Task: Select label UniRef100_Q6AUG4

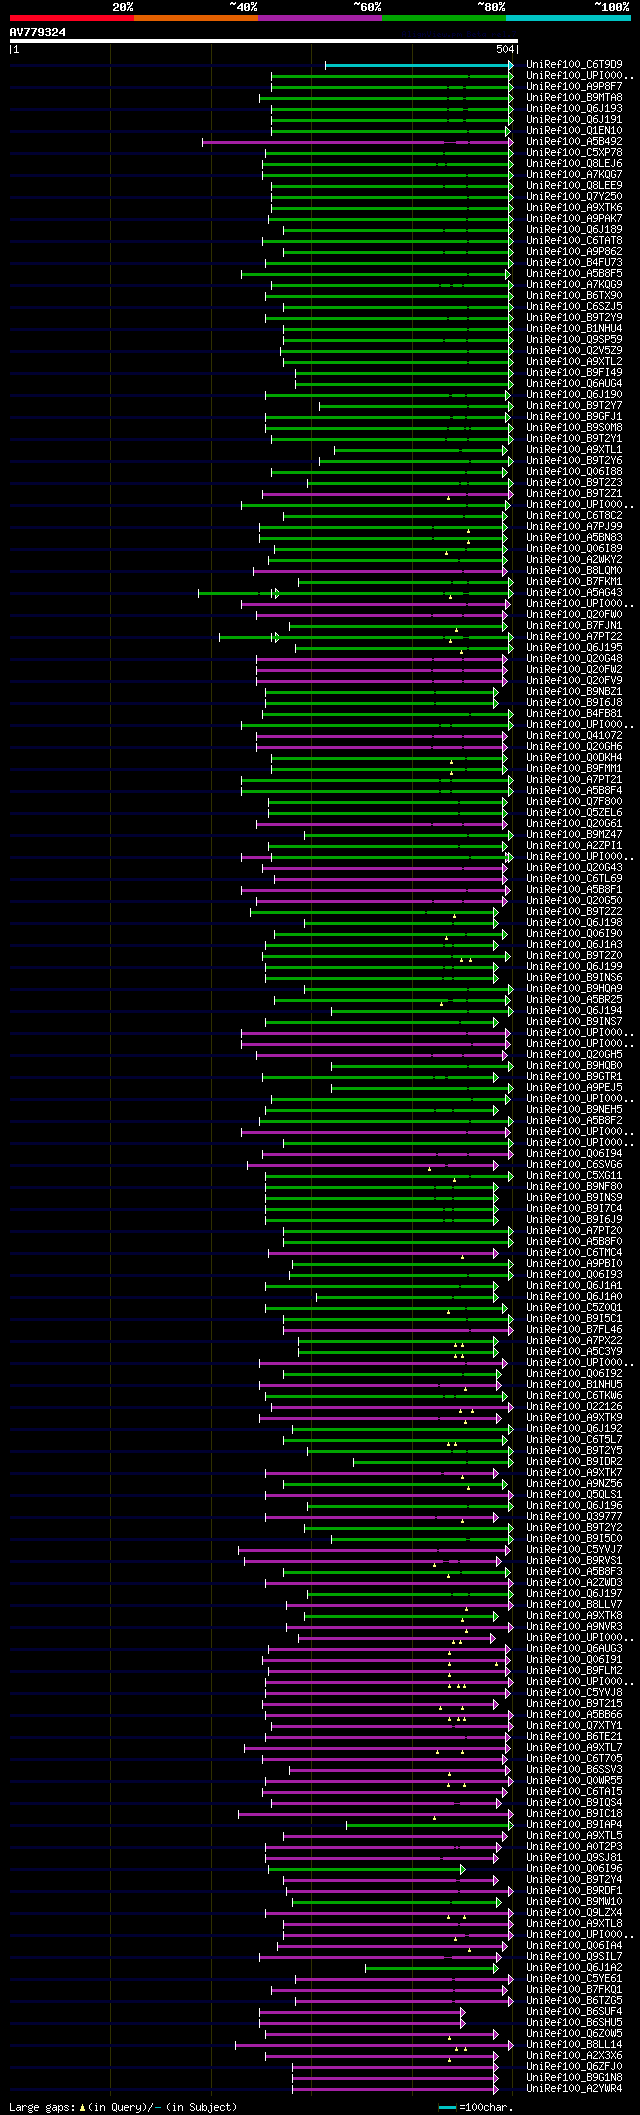Action: [574, 384]
